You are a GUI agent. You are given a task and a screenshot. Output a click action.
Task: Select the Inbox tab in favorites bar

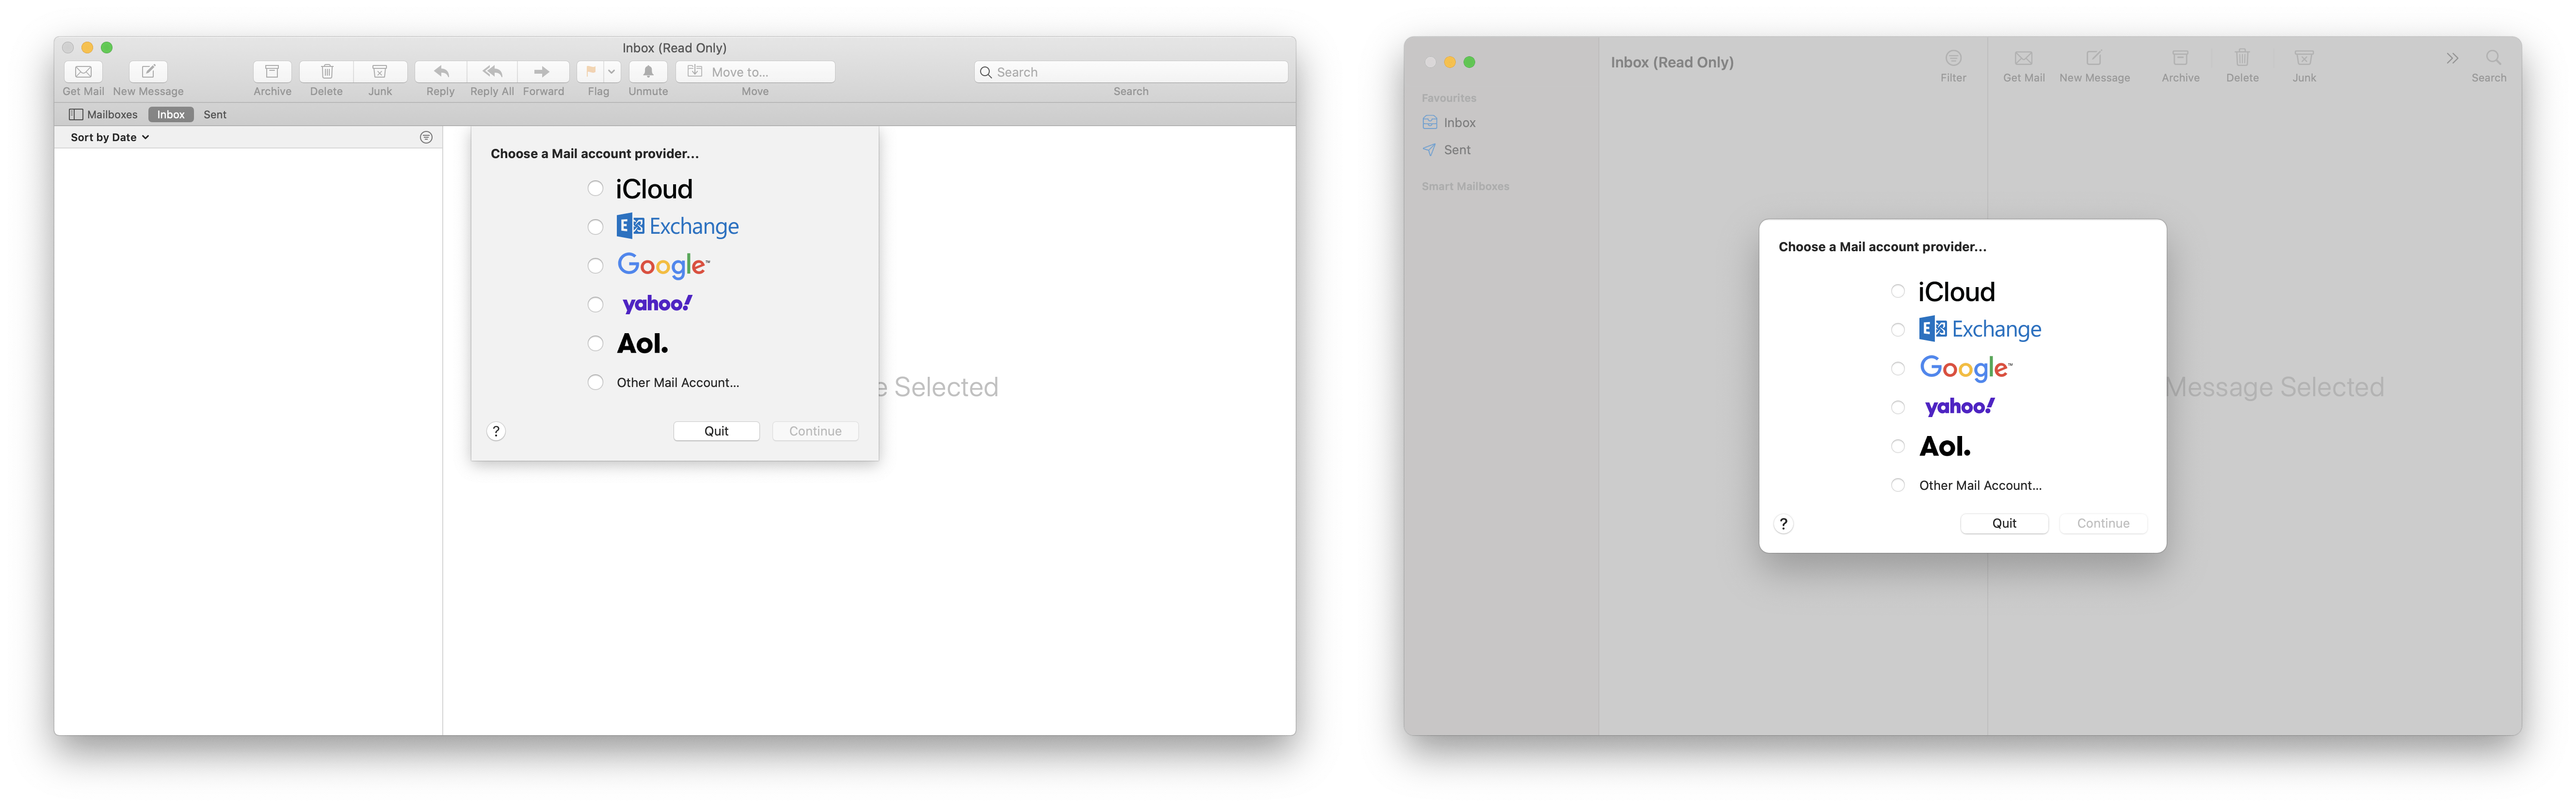click(171, 115)
